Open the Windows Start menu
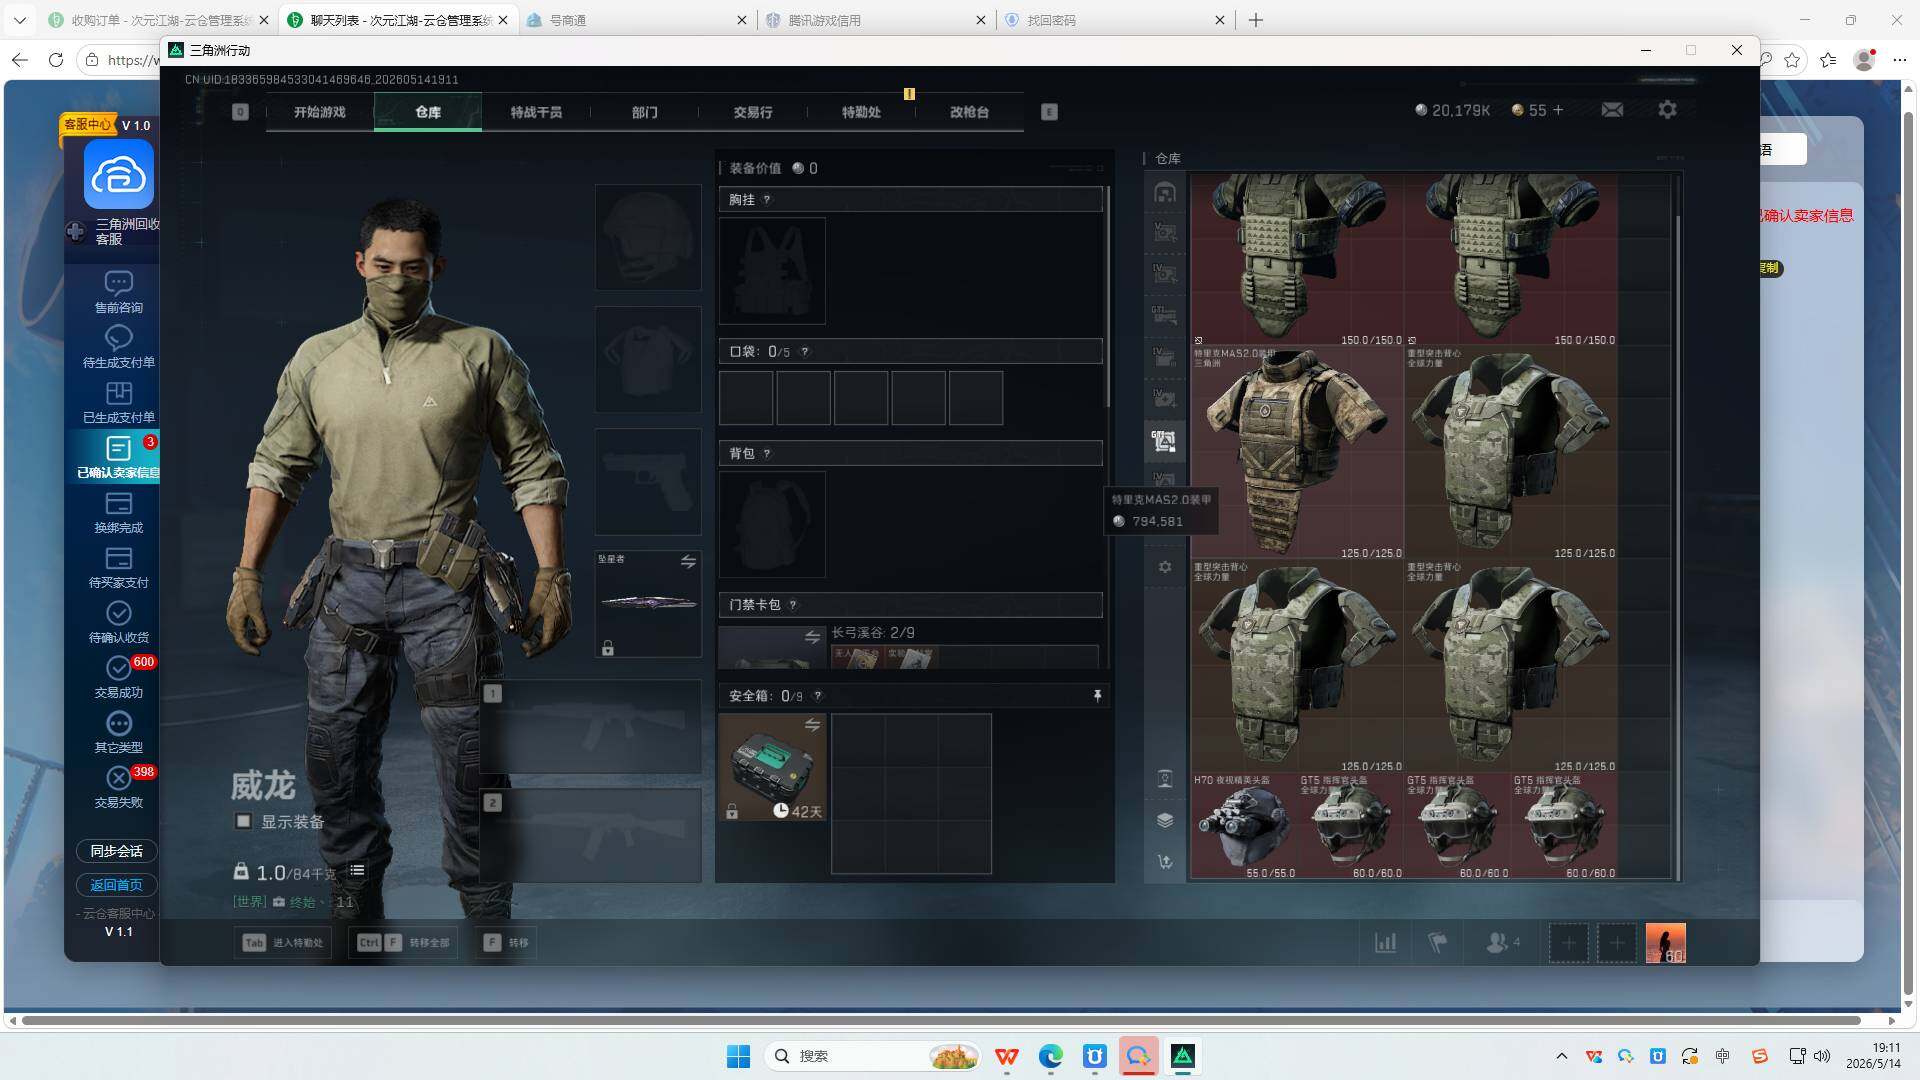1920x1080 pixels. pos(738,1056)
